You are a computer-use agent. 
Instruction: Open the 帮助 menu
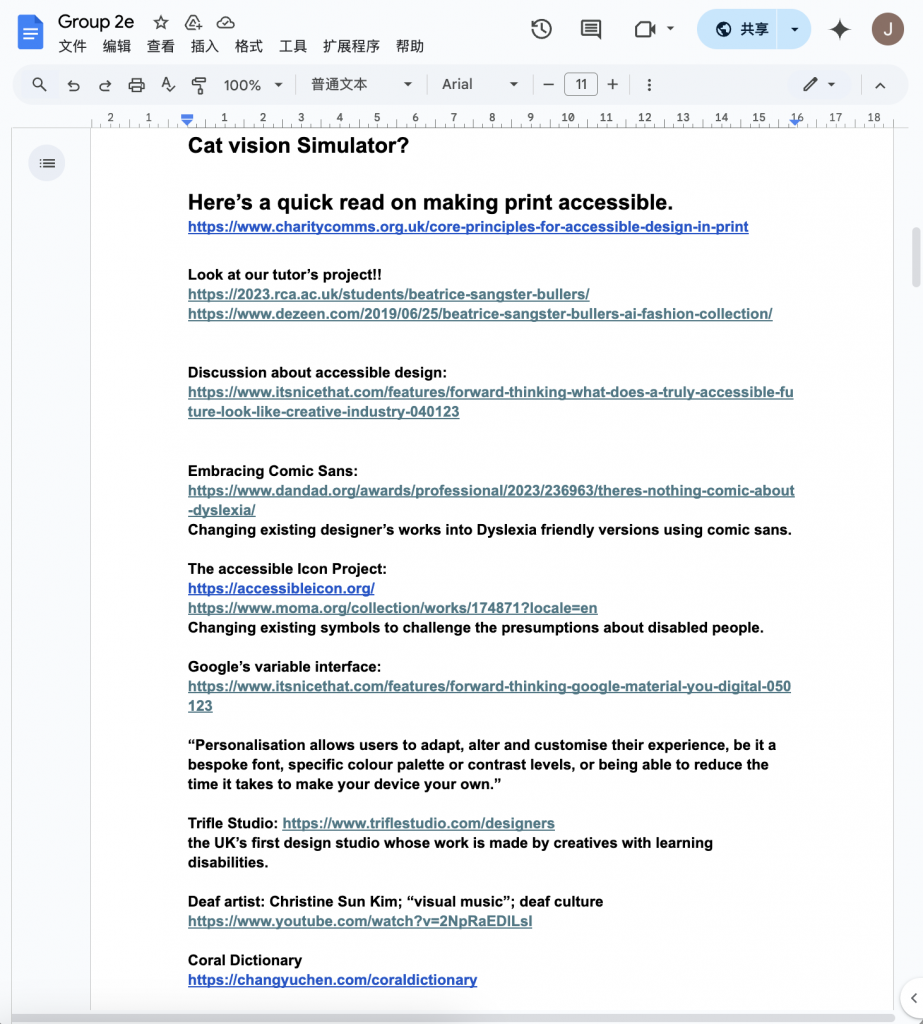410,46
